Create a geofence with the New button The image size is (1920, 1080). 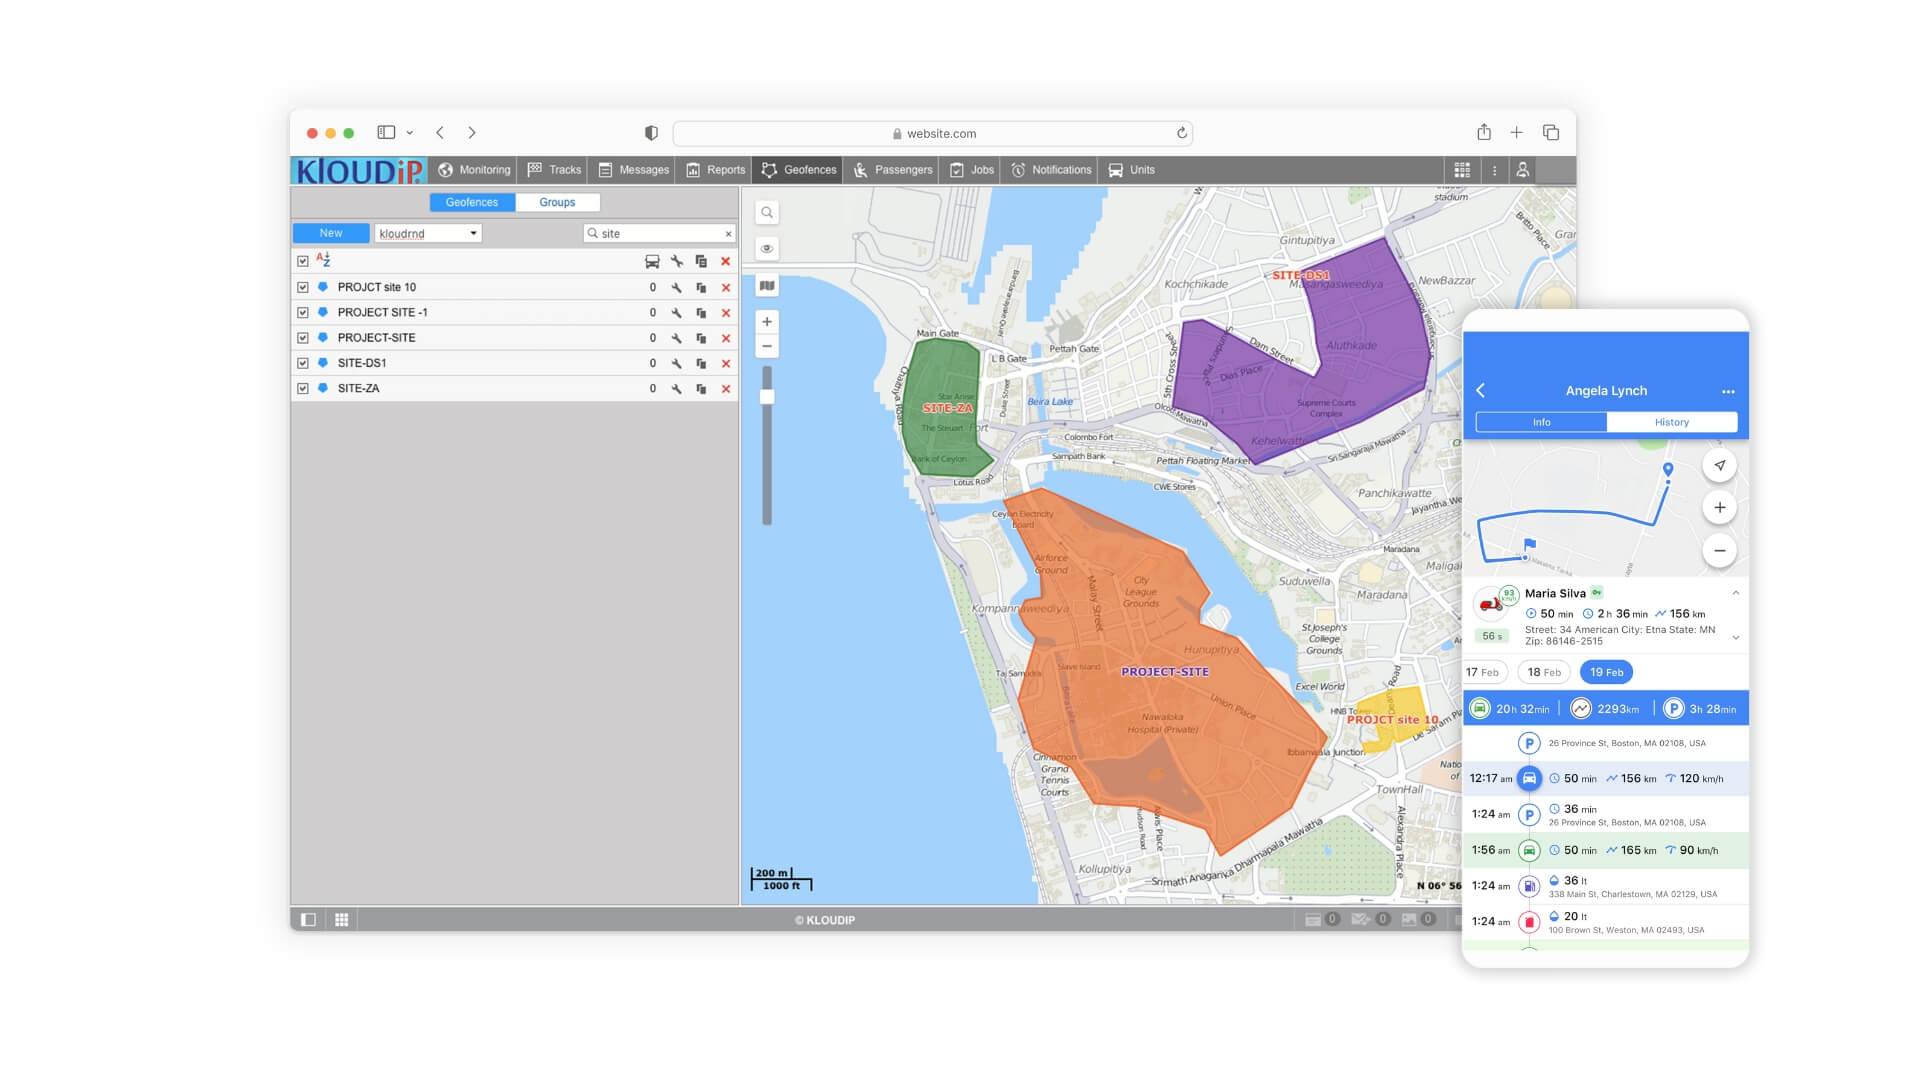(x=330, y=232)
